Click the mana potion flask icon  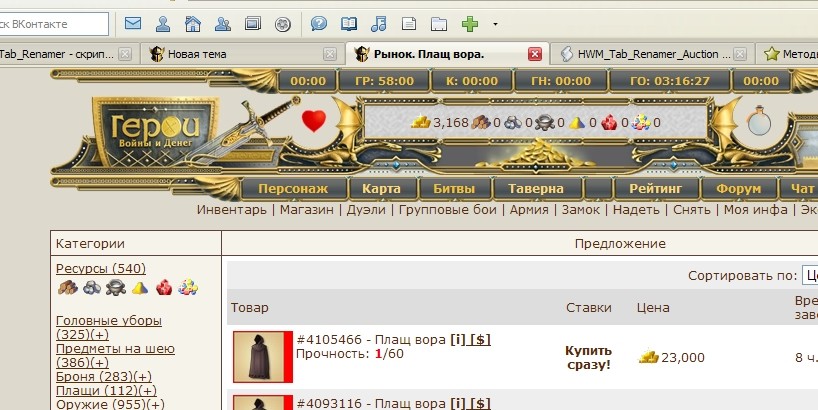759,120
